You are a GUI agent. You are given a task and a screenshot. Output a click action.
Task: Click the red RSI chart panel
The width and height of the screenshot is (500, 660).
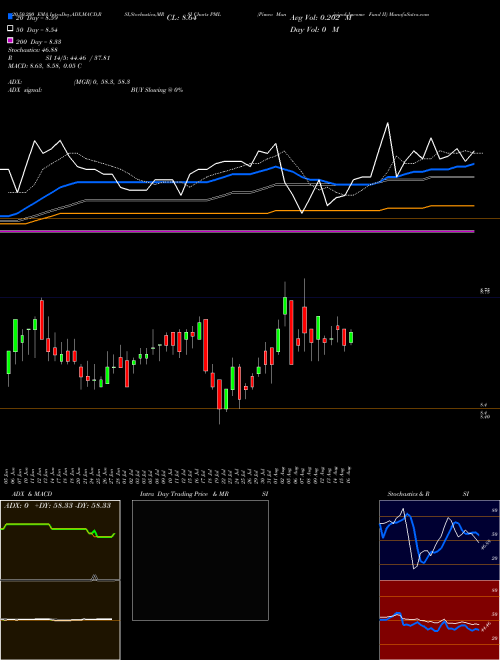pyautogui.click(x=439, y=620)
